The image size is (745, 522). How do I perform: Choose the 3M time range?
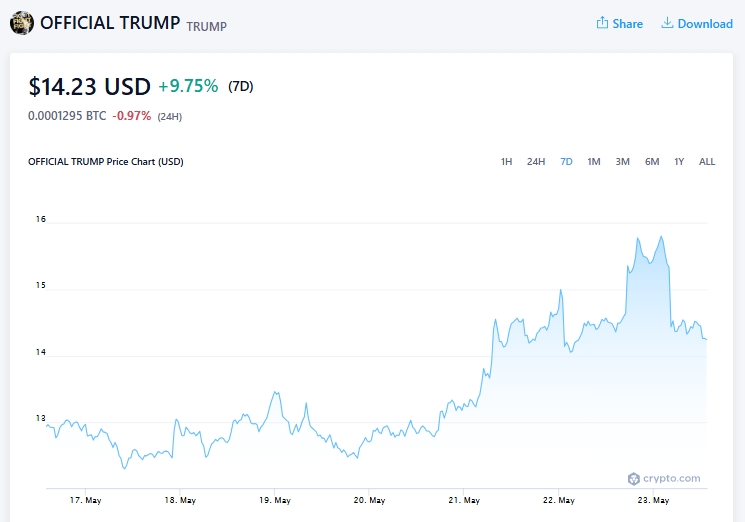[x=622, y=161]
